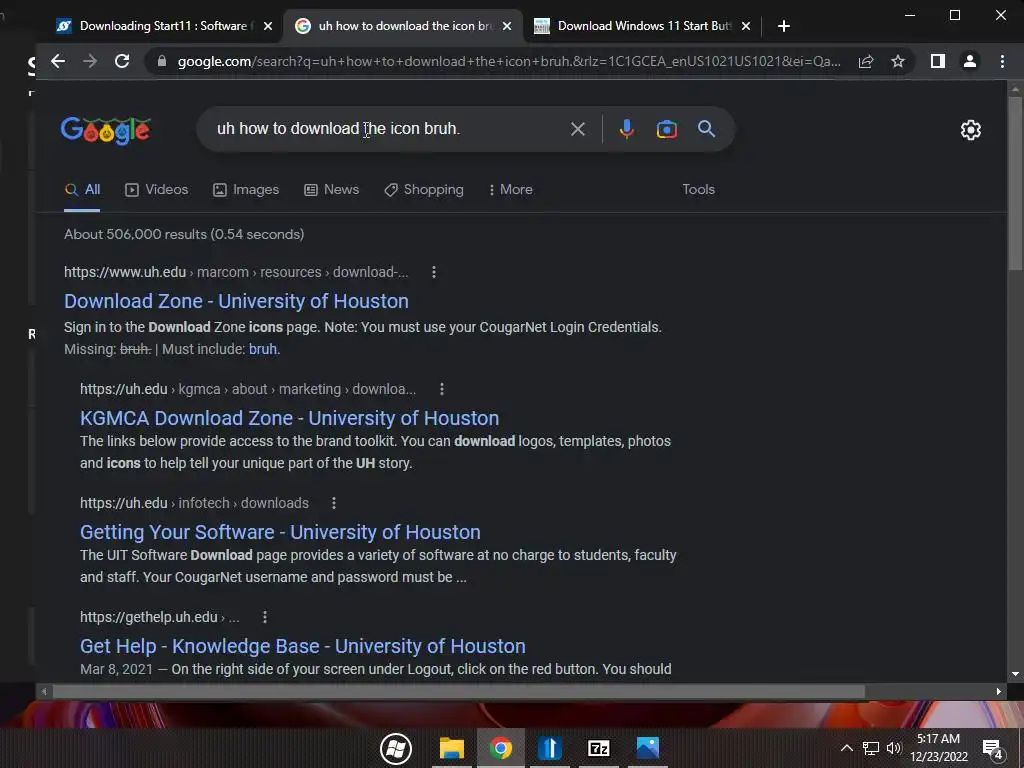The height and width of the screenshot is (768, 1024).
Task: Click the https://www.uh.edu marcom breadcrumb
Action: (236, 272)
